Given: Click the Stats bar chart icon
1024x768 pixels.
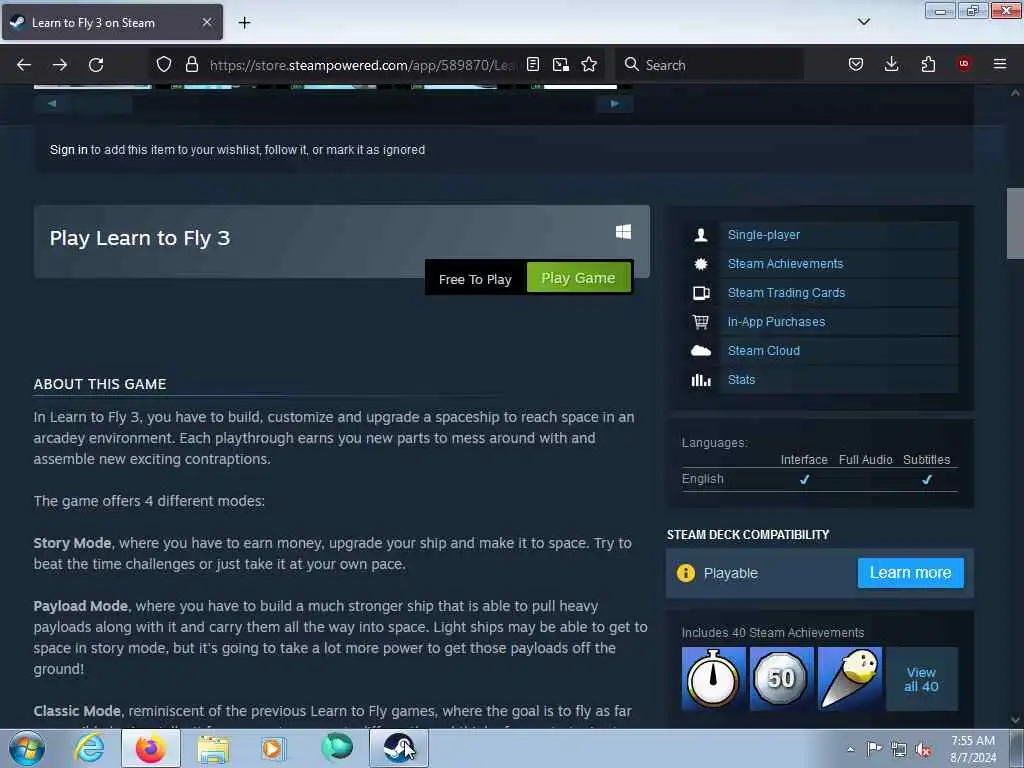Looking at the screenshot, I should pos(701,379).
